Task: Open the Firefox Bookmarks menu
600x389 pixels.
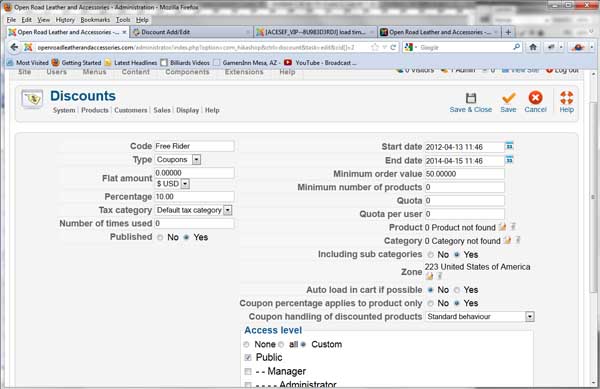Action: click(95, 20)
